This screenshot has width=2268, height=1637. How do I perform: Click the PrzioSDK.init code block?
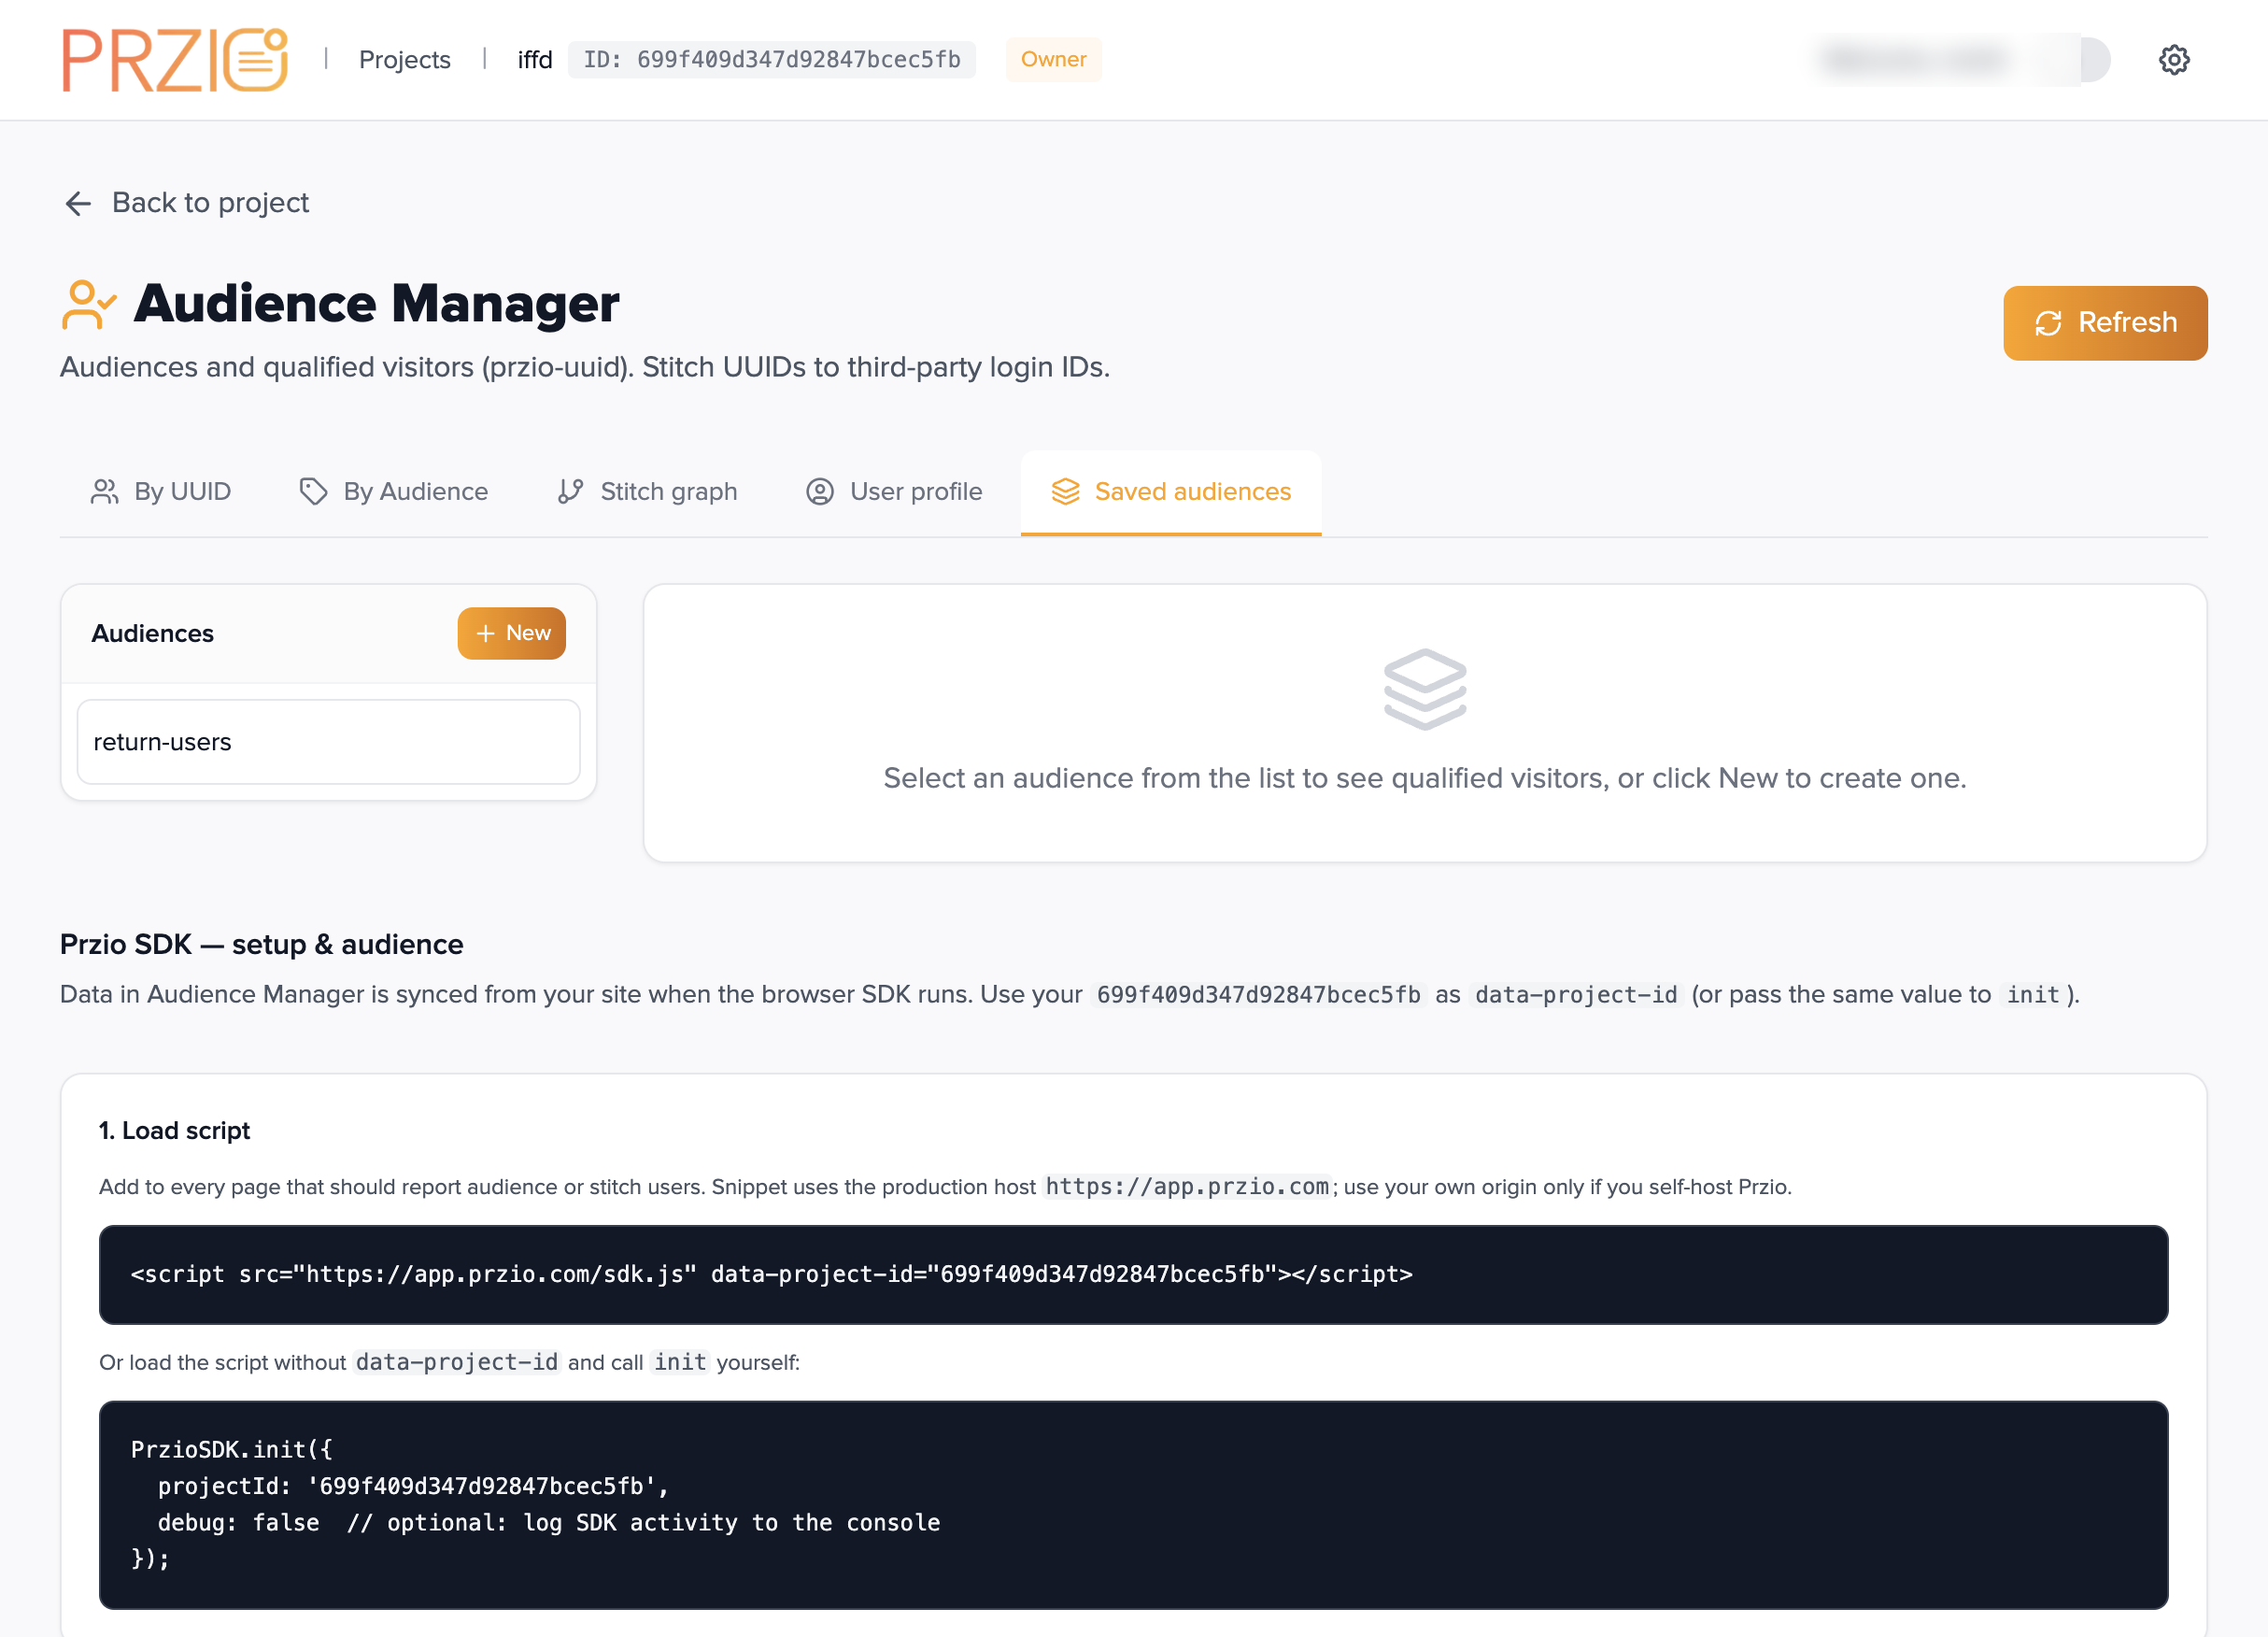point(1134,1504)
